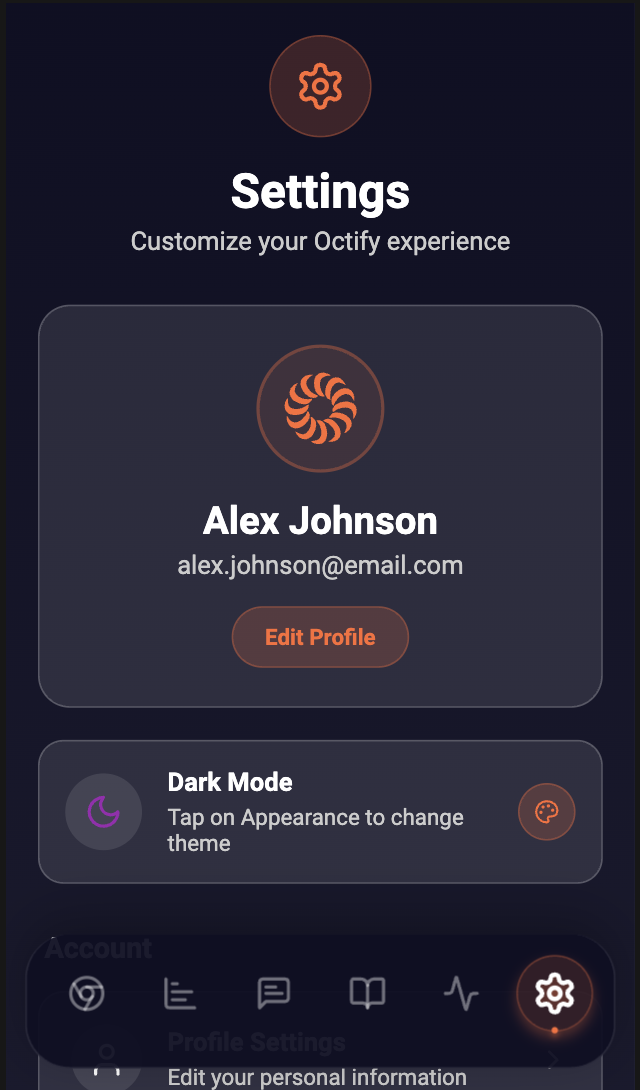Select the circular browser-style icon in bottom navigation
The height and width of the screenshot is (1090, 640).
click(x=87, y=993)
